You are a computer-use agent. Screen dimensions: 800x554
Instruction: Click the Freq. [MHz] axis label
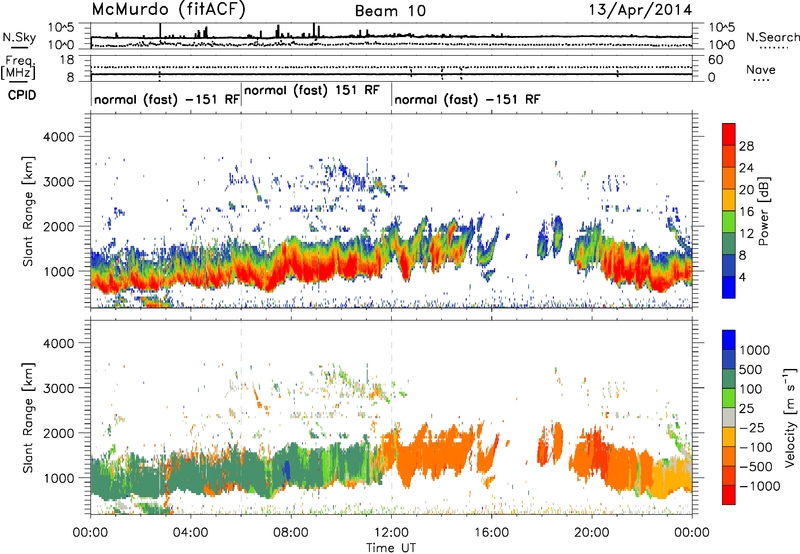point(19,68)
